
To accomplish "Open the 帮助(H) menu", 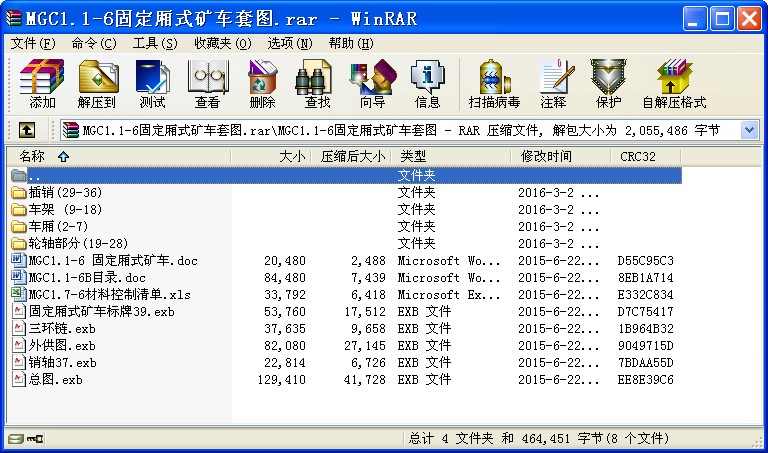I will pyautogui.click(x=351, y=44).
